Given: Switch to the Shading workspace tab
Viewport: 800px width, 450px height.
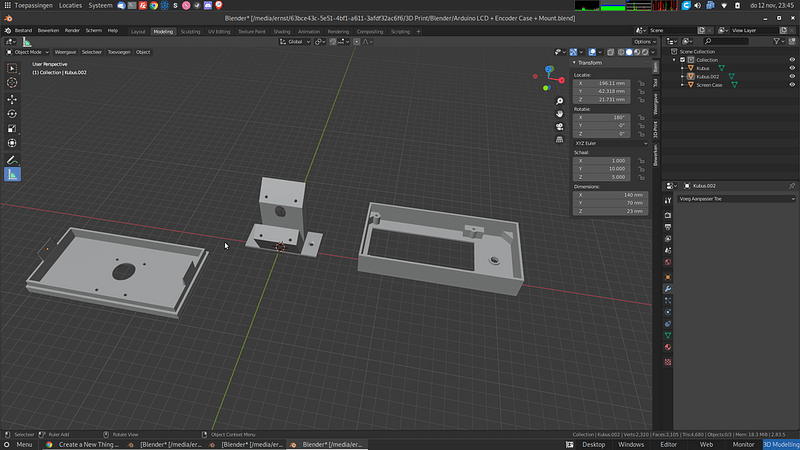Looking at the screenshot, I should click(282, 32).
